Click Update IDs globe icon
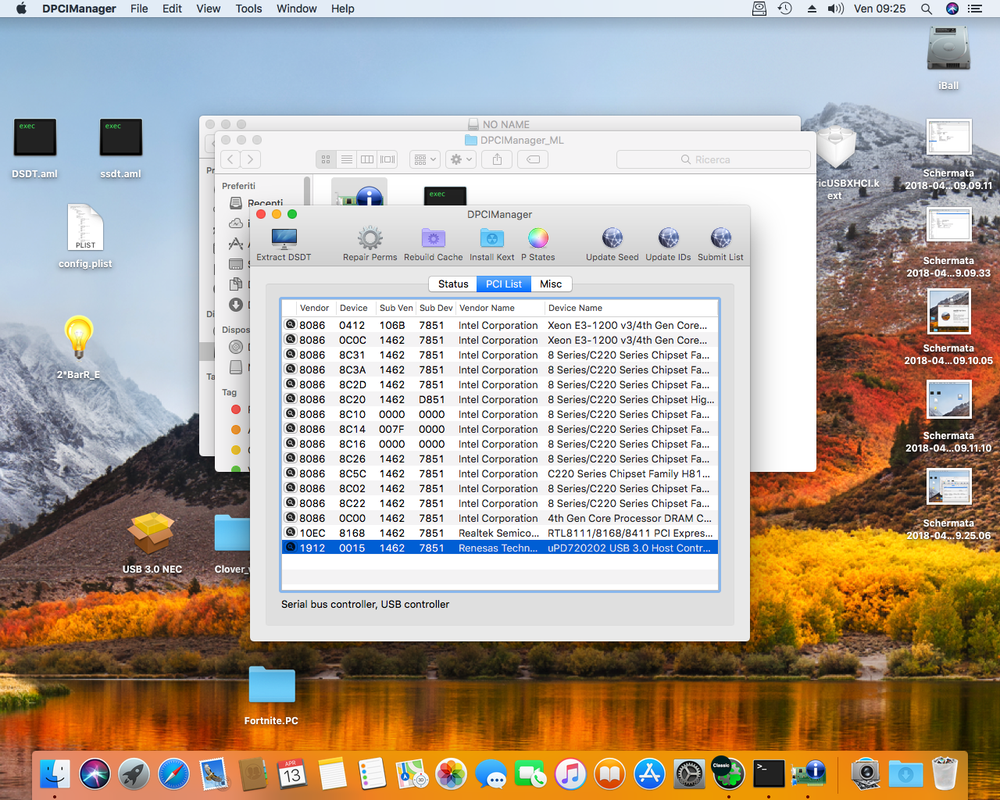 [668, 244]
